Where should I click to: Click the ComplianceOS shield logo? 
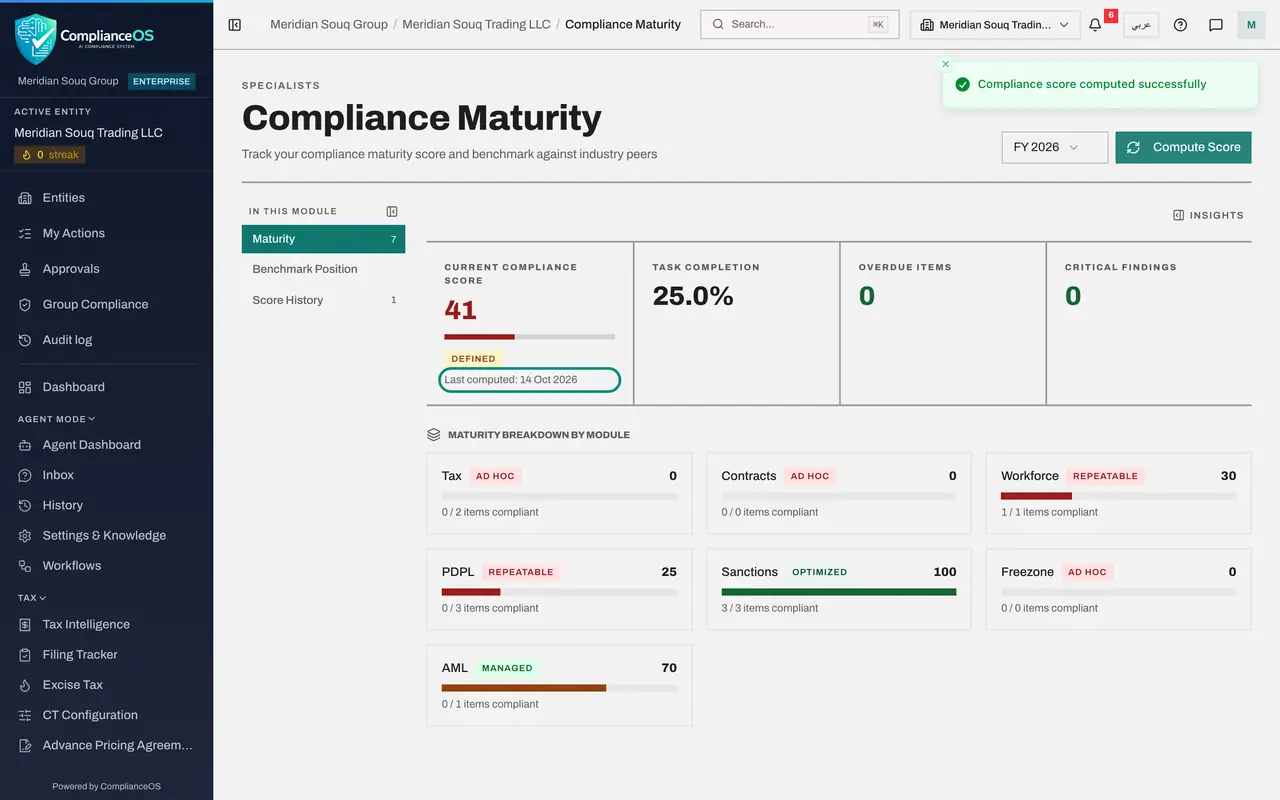point(36,38)
